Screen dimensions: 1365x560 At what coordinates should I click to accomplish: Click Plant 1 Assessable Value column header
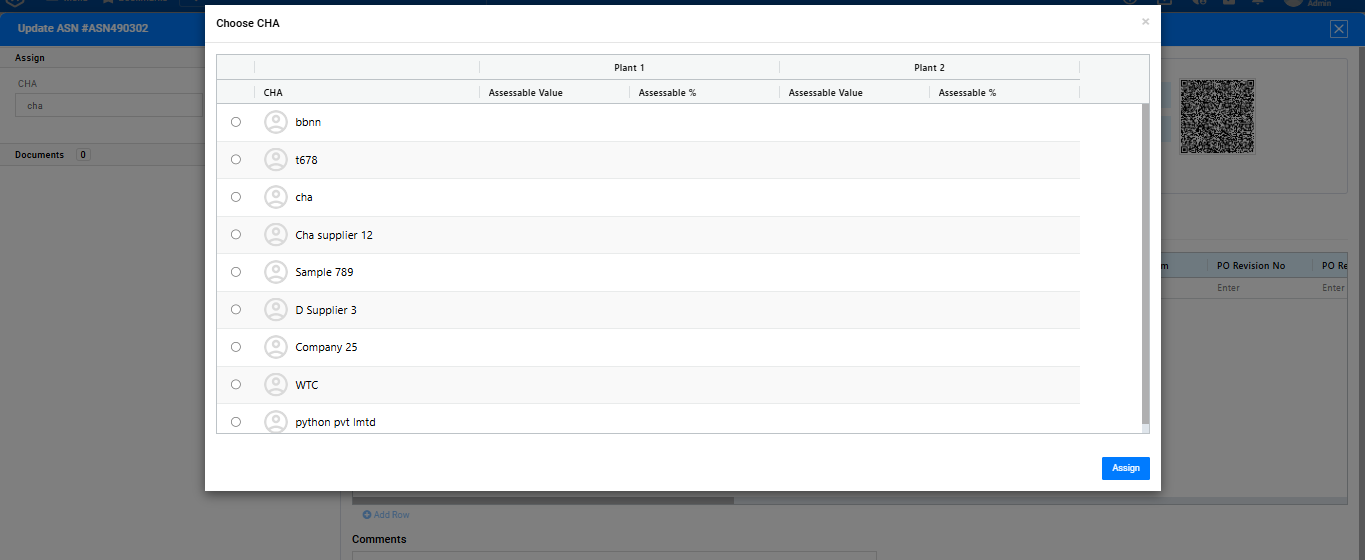[526, 93]
